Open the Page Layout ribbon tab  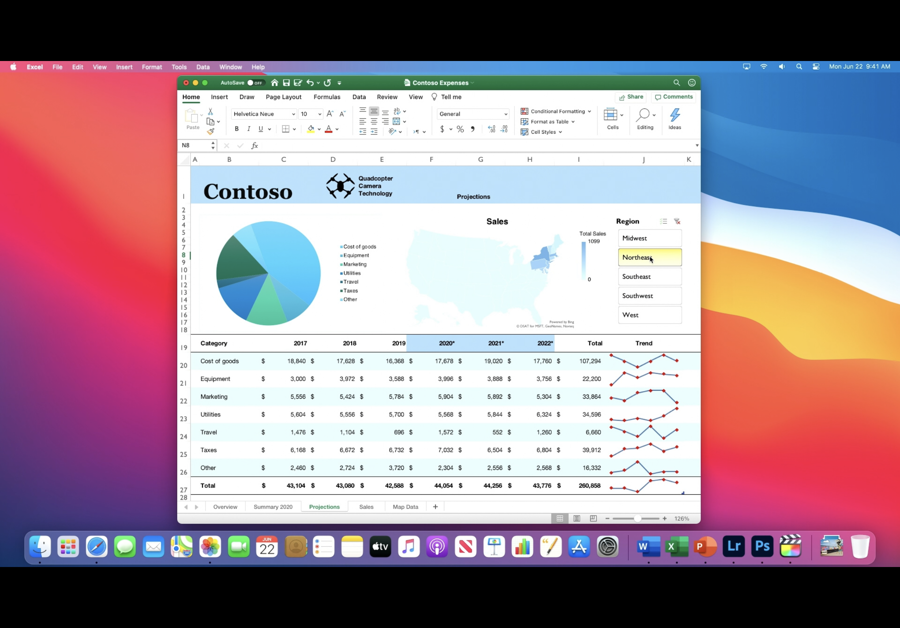tap(284, 97)
